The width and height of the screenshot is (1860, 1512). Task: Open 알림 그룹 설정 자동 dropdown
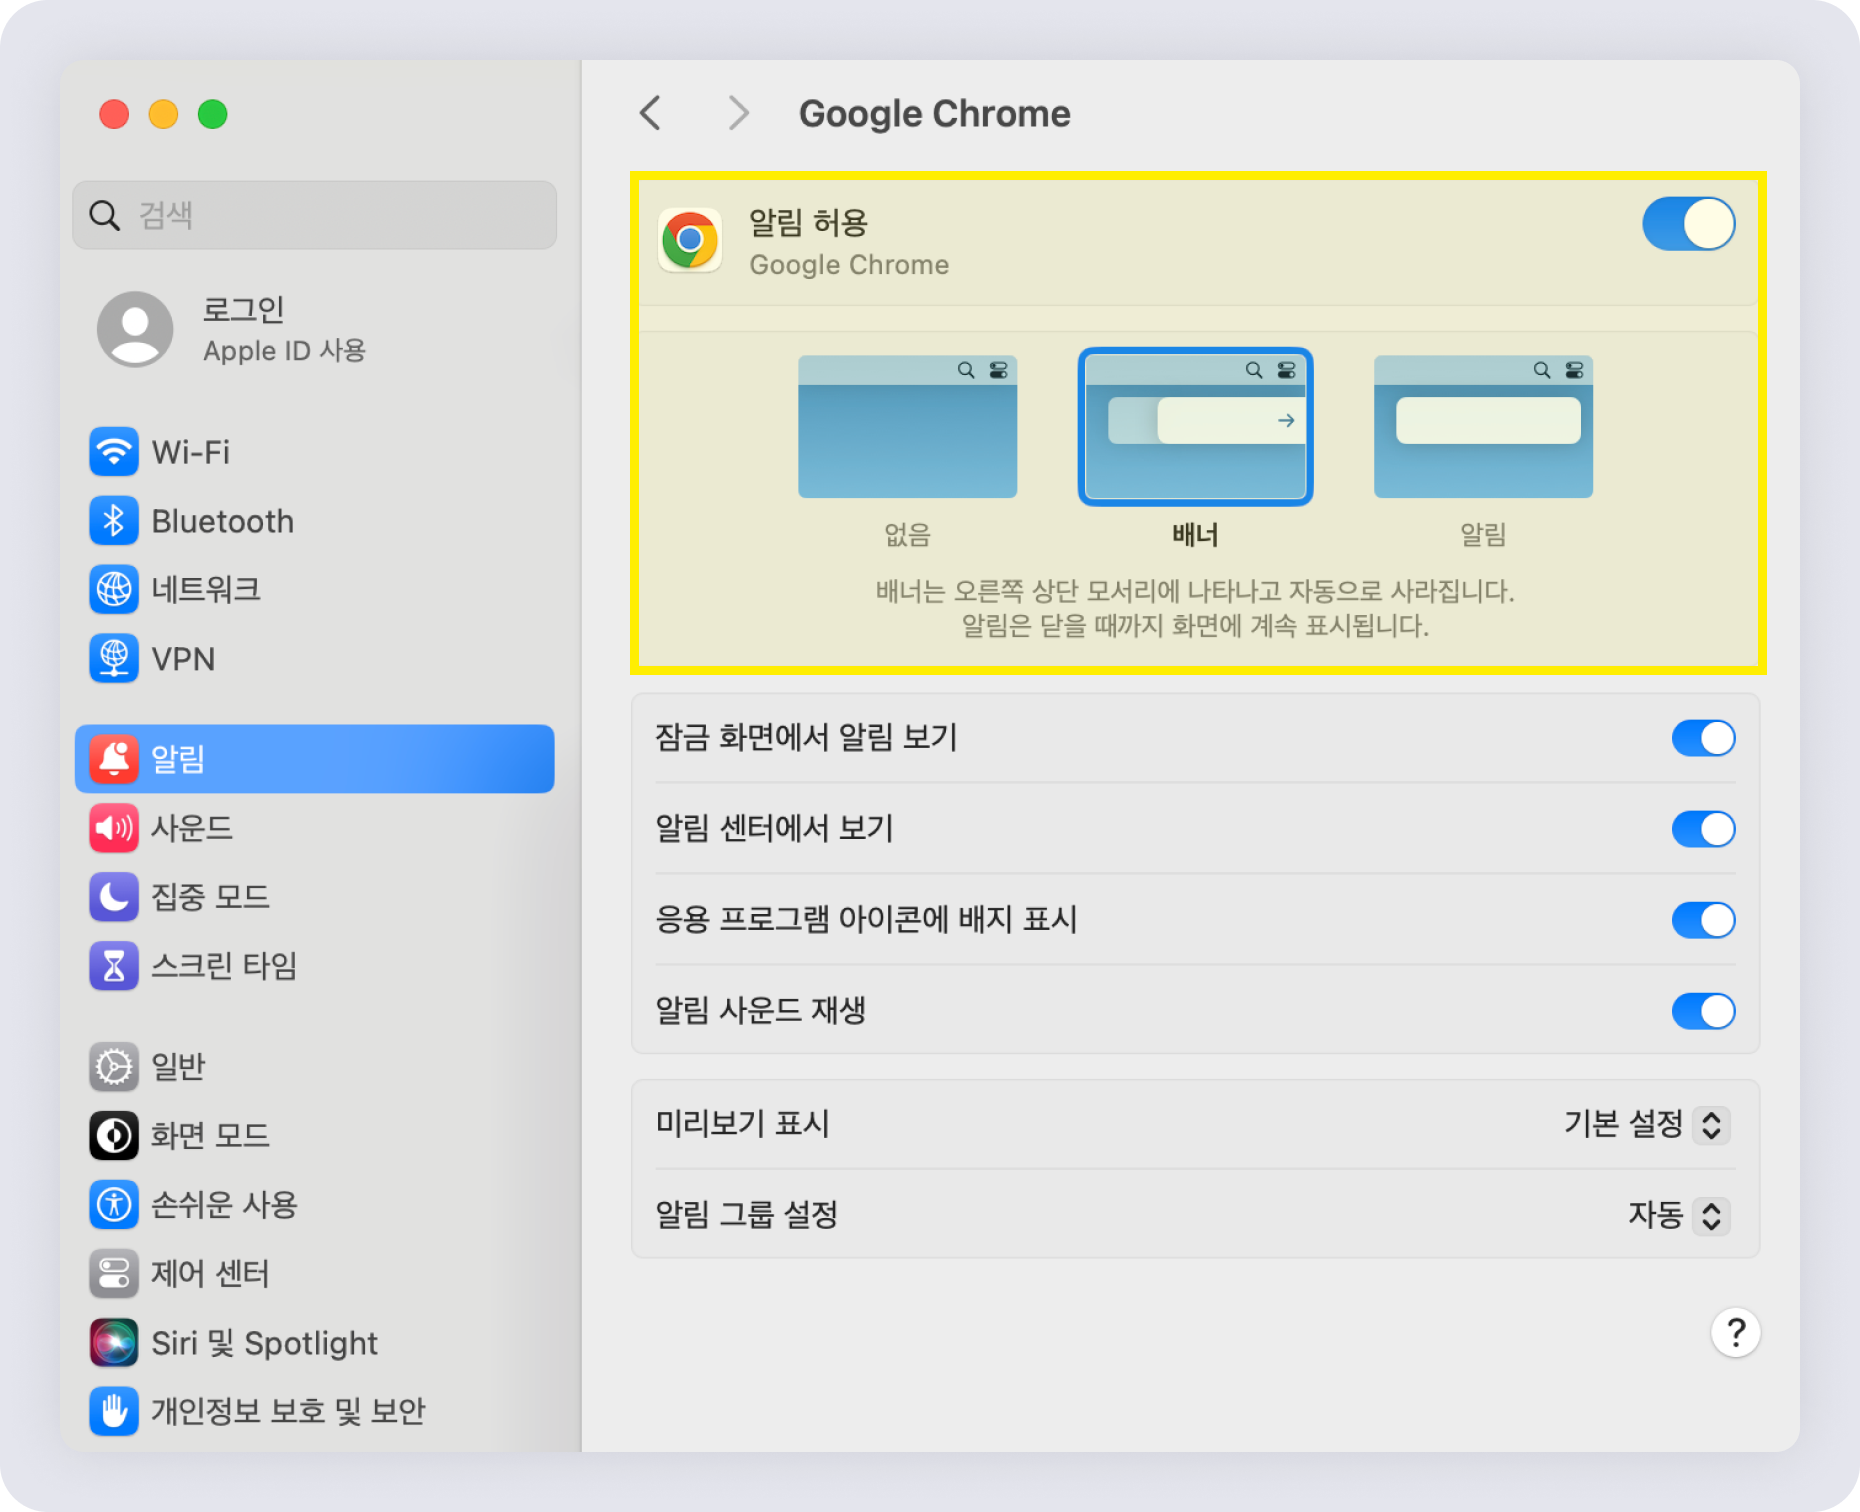[1679, 1215]
